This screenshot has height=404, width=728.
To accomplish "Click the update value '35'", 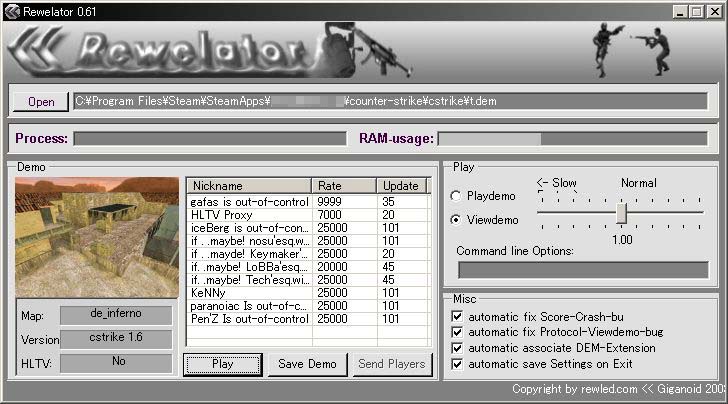I will pos(388,202).
